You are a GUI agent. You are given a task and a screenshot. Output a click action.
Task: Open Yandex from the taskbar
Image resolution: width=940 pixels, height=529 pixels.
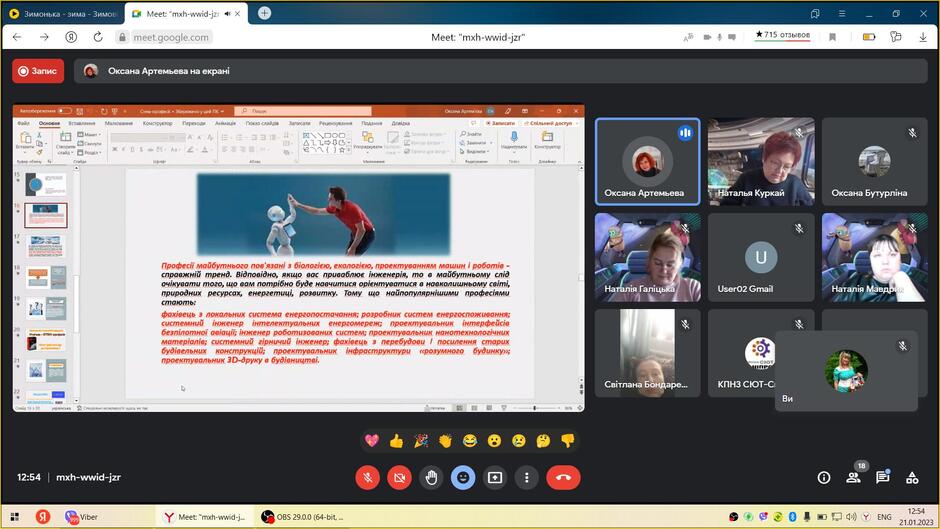tap(43, 516)
